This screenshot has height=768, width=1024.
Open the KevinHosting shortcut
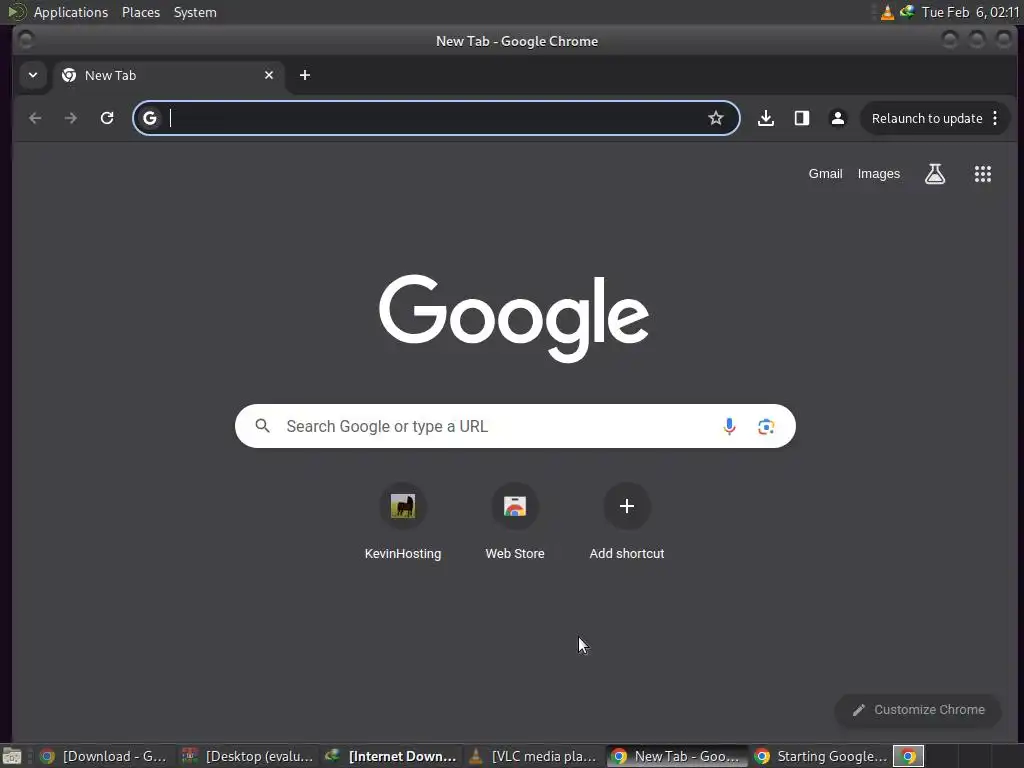coord(403,522)
